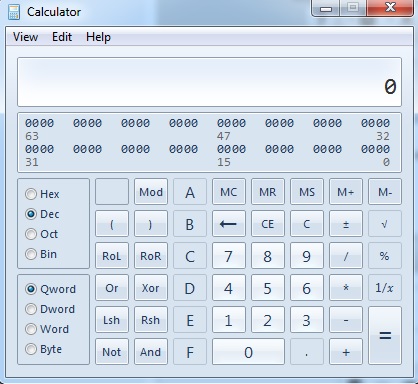The image size is (418, 384).
Task: Click the 1/x reciprocal button
Action: pyautogui.click(x=385, y=288)
